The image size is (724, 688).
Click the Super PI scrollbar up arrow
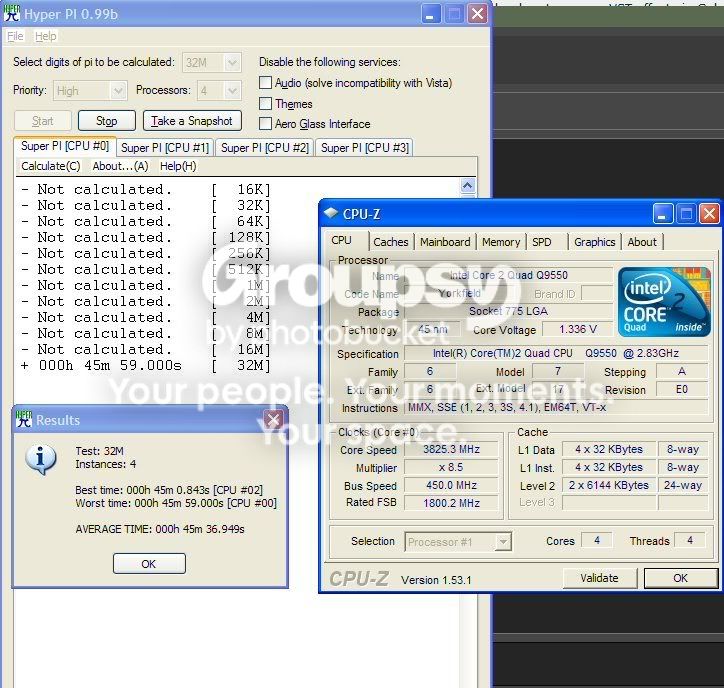point(468,186)
